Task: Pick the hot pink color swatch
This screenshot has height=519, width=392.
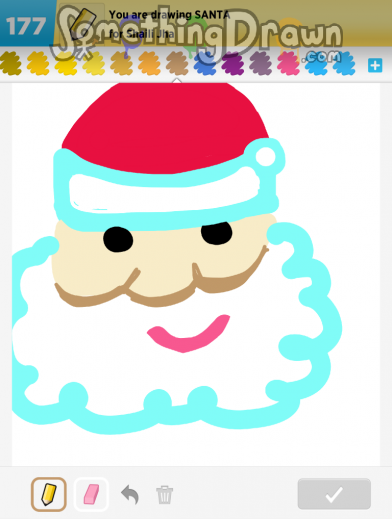Action: (288, 63)
